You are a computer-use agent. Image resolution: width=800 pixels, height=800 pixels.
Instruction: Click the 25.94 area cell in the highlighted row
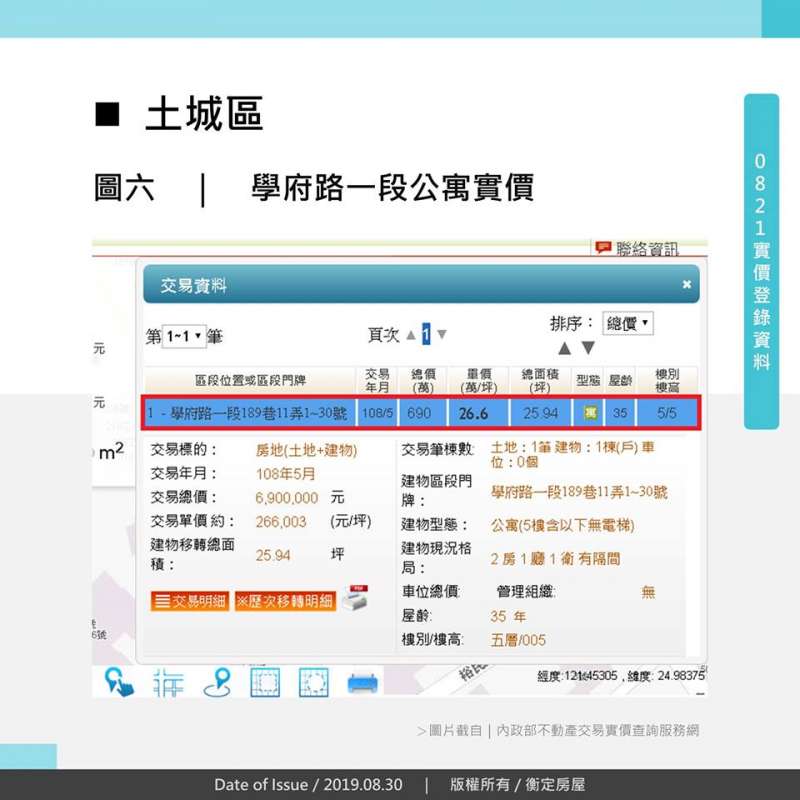[x=540, y=413]
